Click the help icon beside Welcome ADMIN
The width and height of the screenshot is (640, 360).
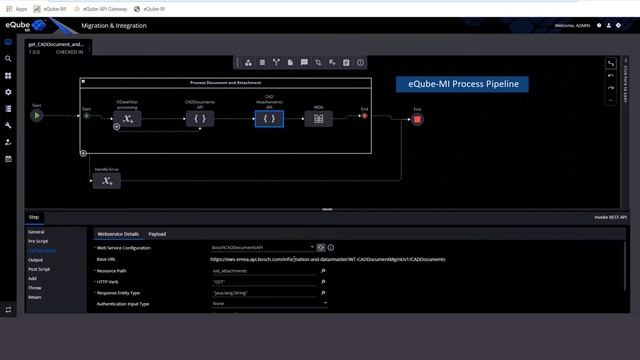[599, 25]
